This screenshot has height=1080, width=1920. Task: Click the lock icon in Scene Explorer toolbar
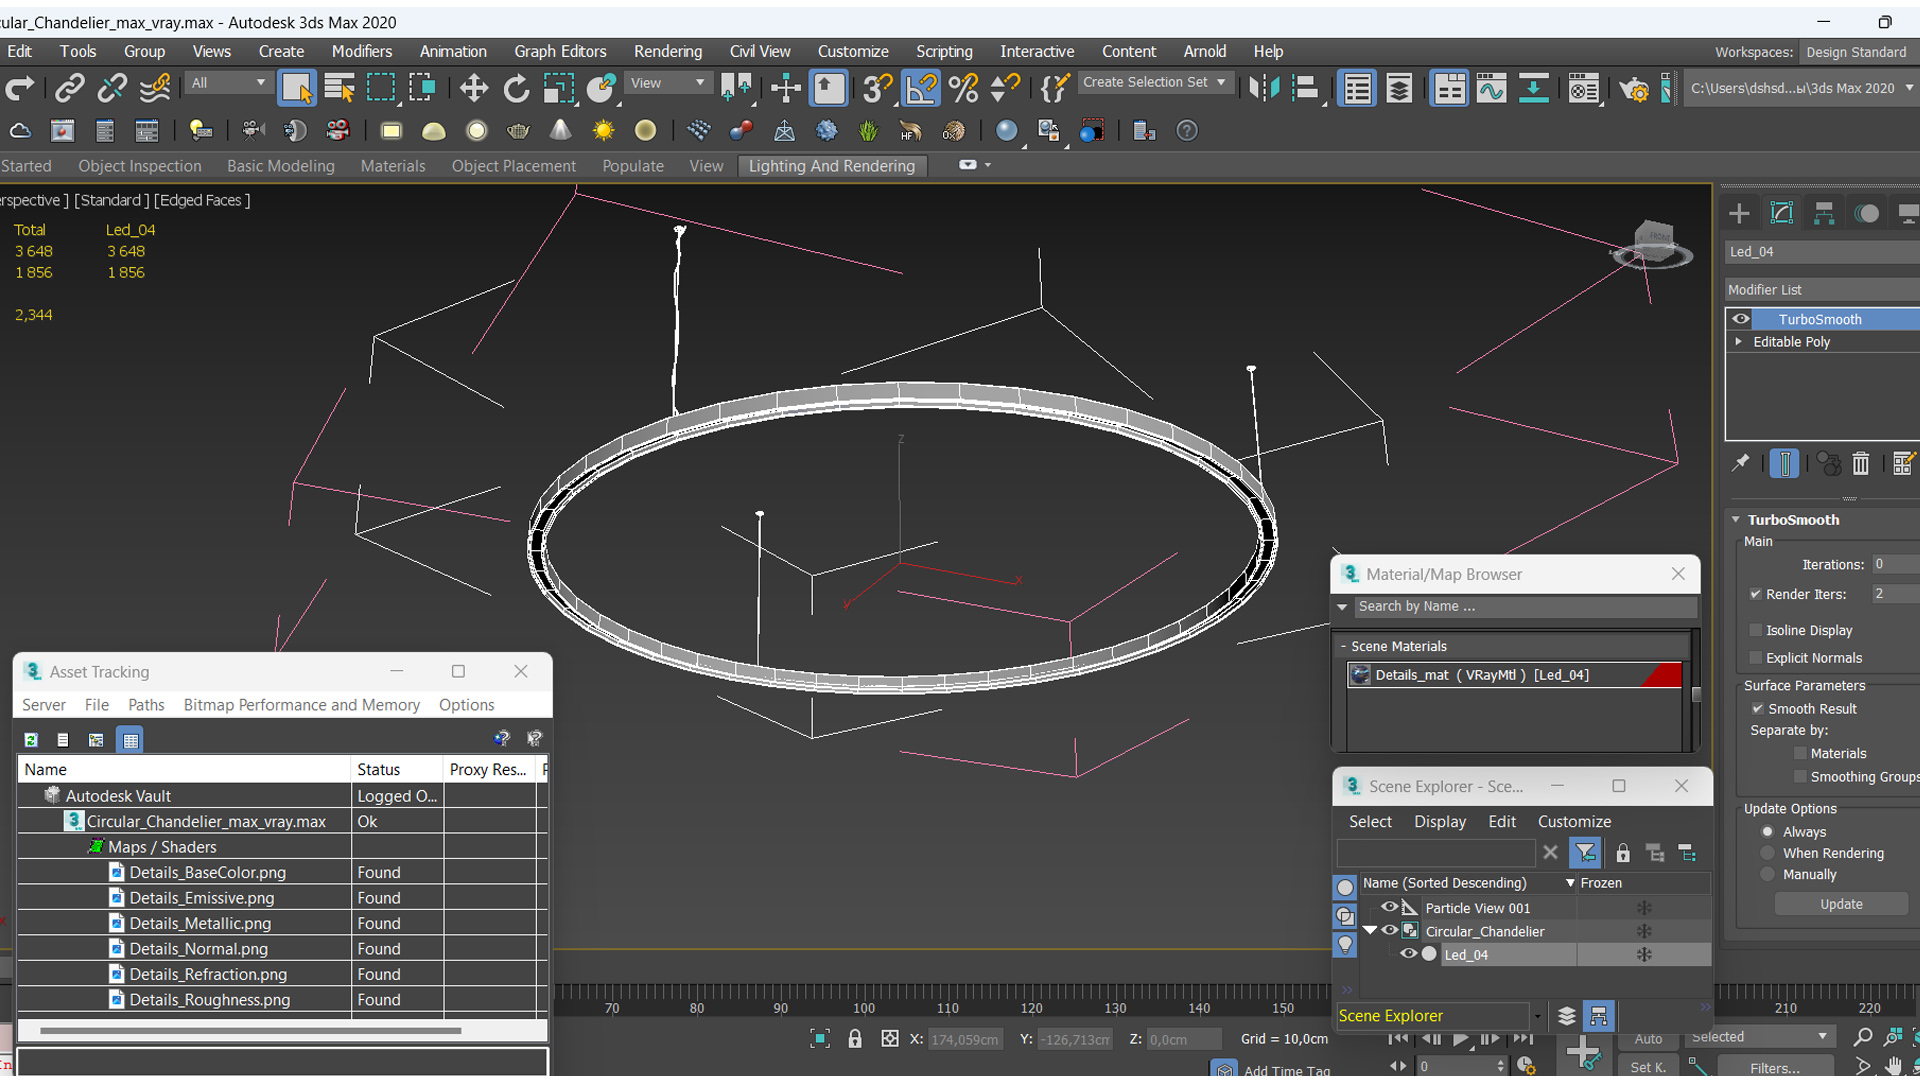[x=1623, y=853]
